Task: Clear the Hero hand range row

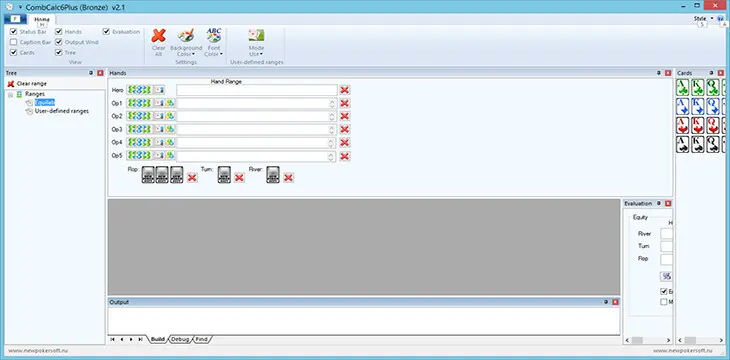Action: click(345, 90)
